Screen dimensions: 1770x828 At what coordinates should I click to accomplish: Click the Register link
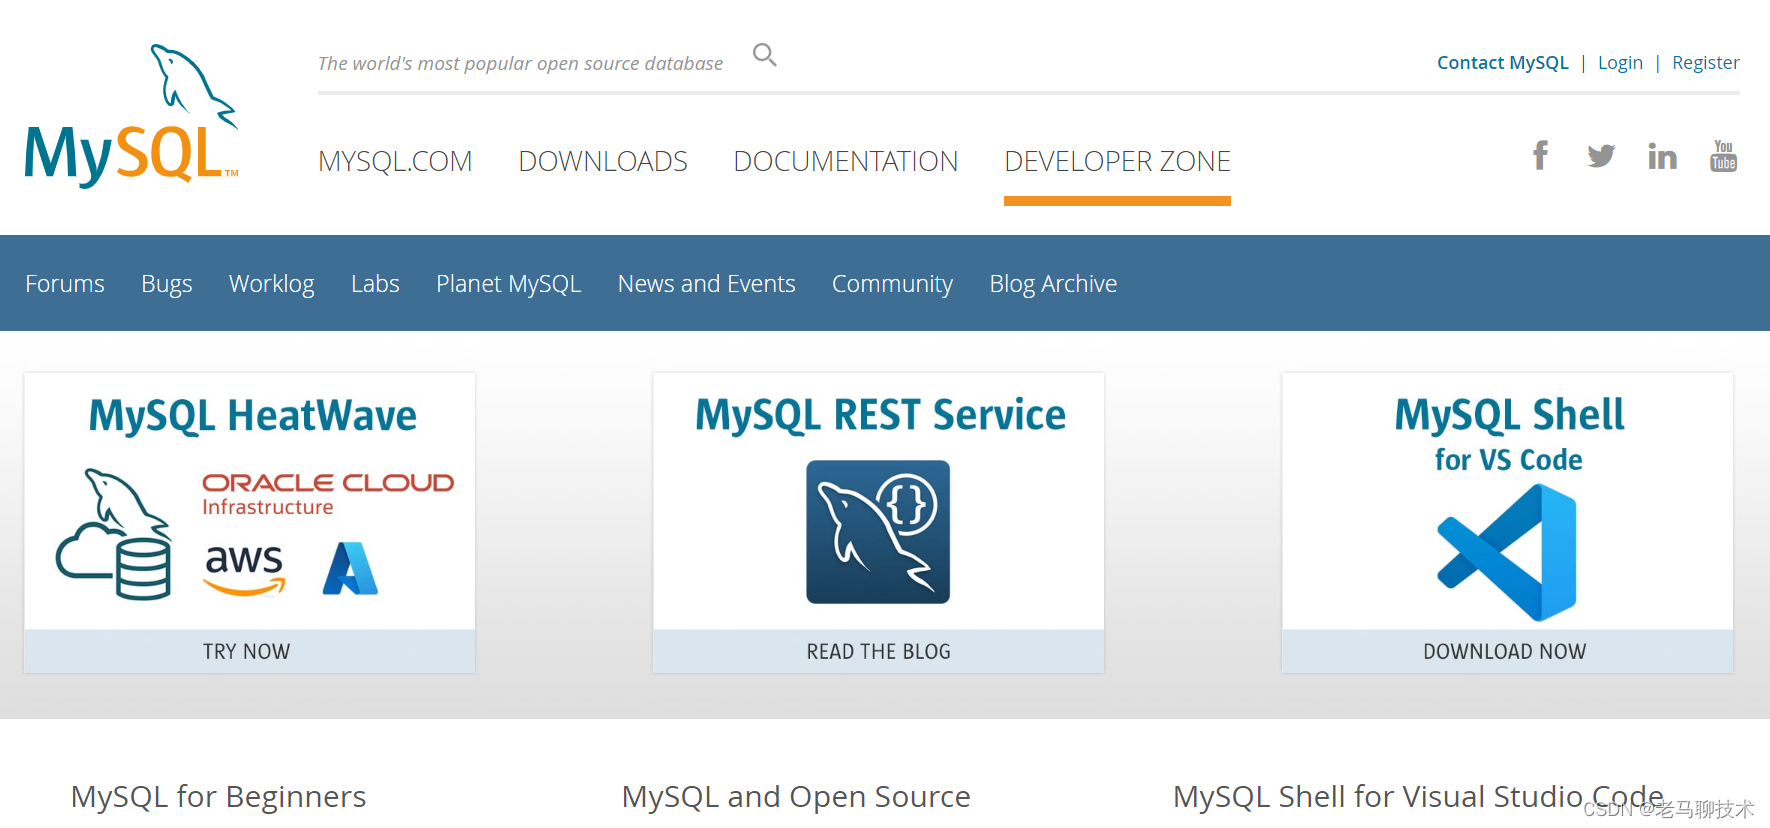[x=1706, y=63]
